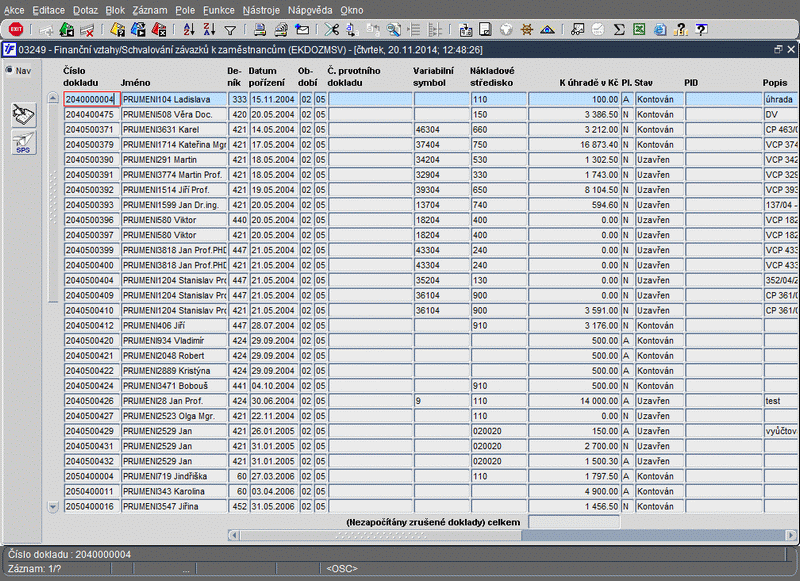Click date 04.10.2004 cell
Screen dimensions: 800x581
pyautogui.click(x=273, y=386)
